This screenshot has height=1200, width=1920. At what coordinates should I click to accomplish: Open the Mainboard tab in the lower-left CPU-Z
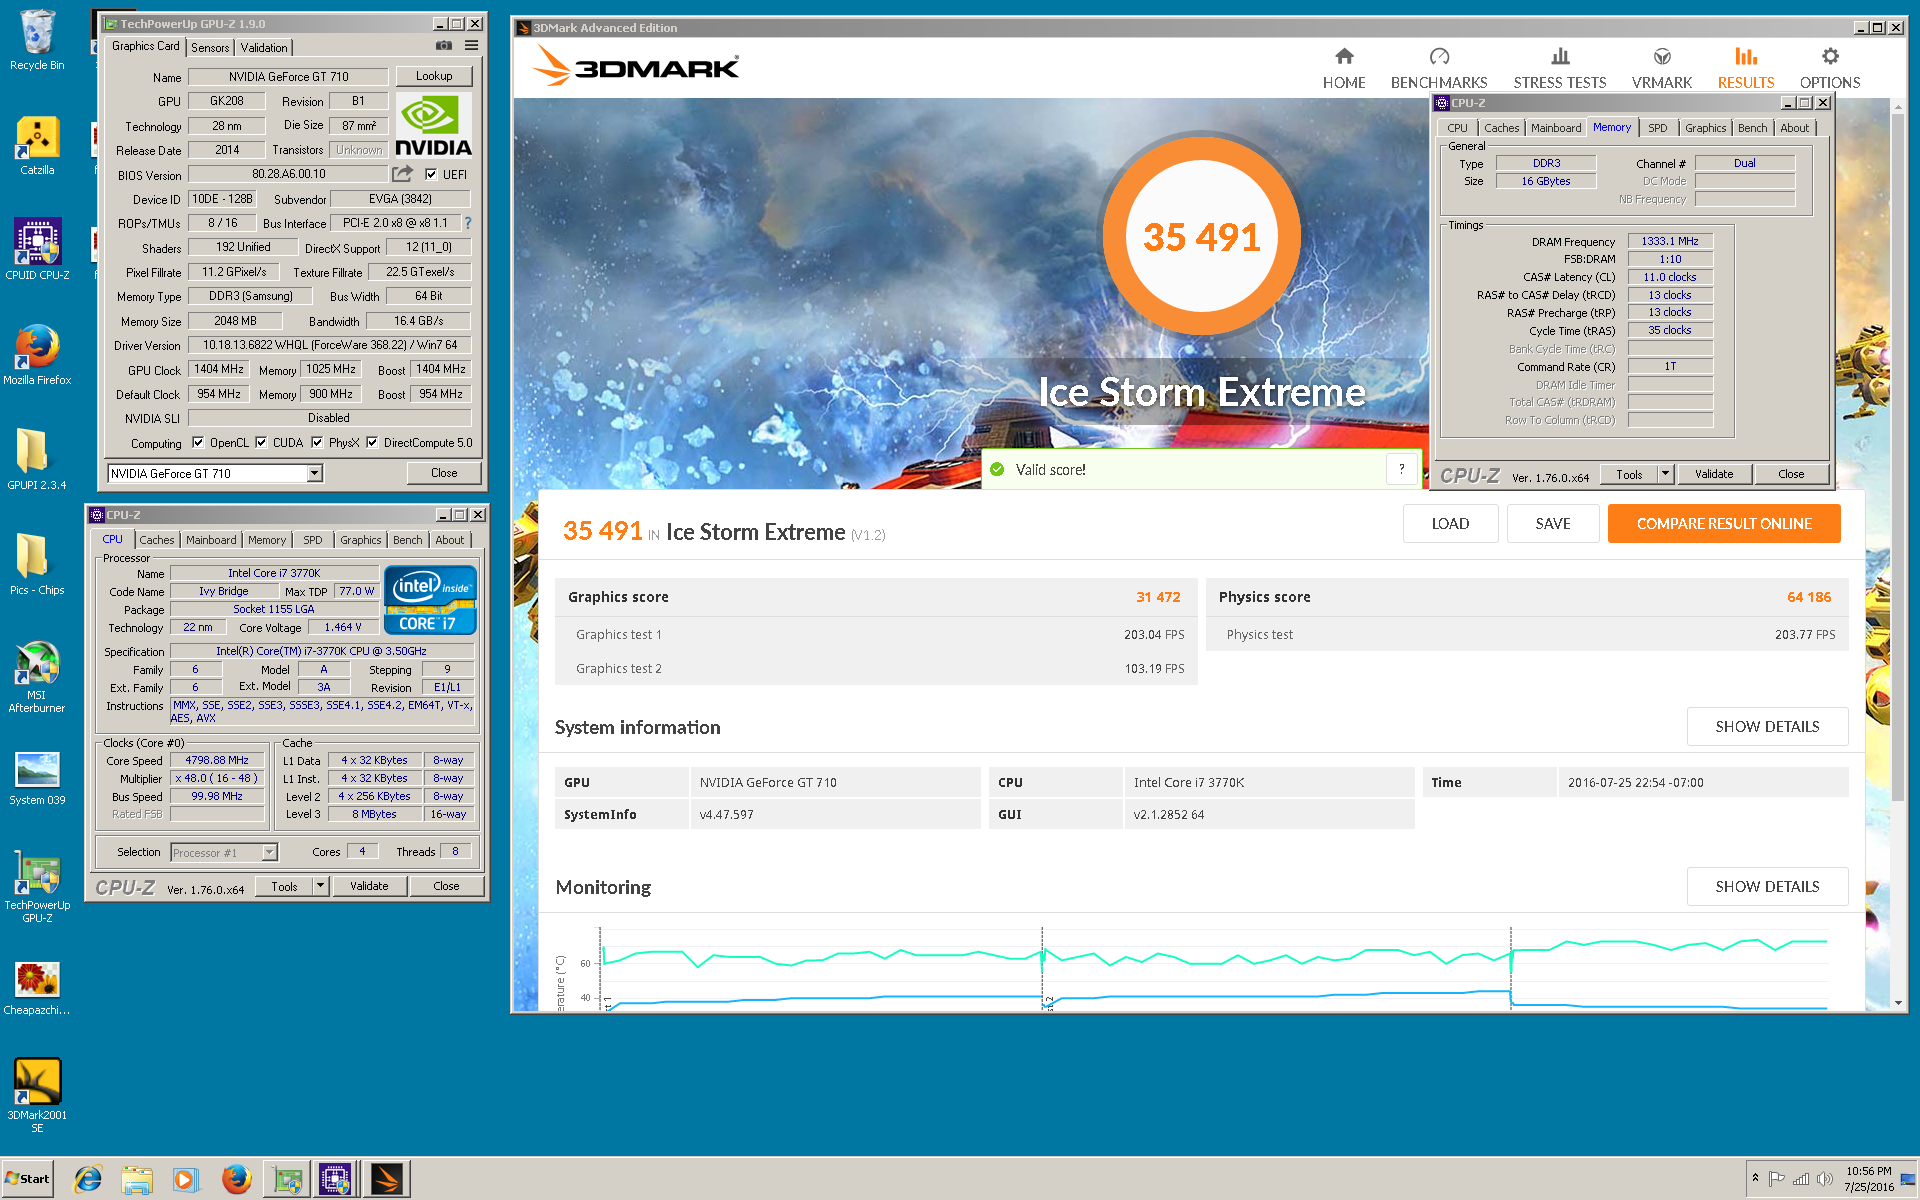[211, 540]
